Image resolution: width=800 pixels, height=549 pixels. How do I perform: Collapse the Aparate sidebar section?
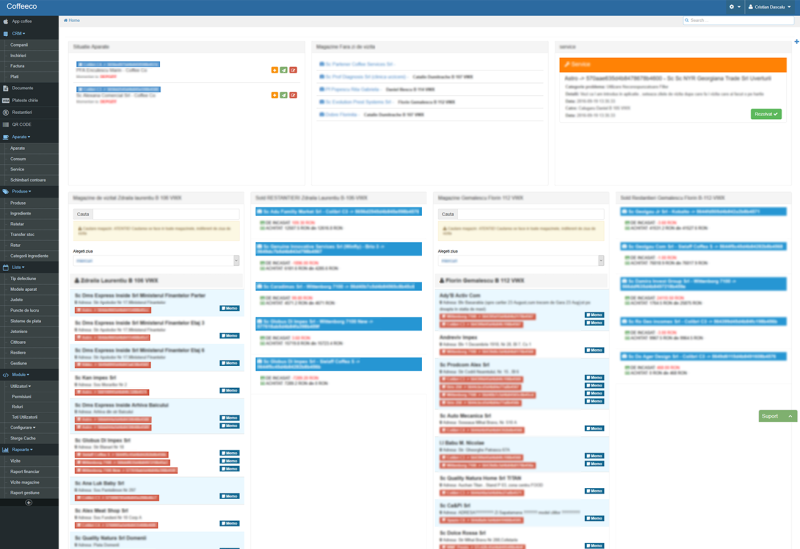[20, 136]
